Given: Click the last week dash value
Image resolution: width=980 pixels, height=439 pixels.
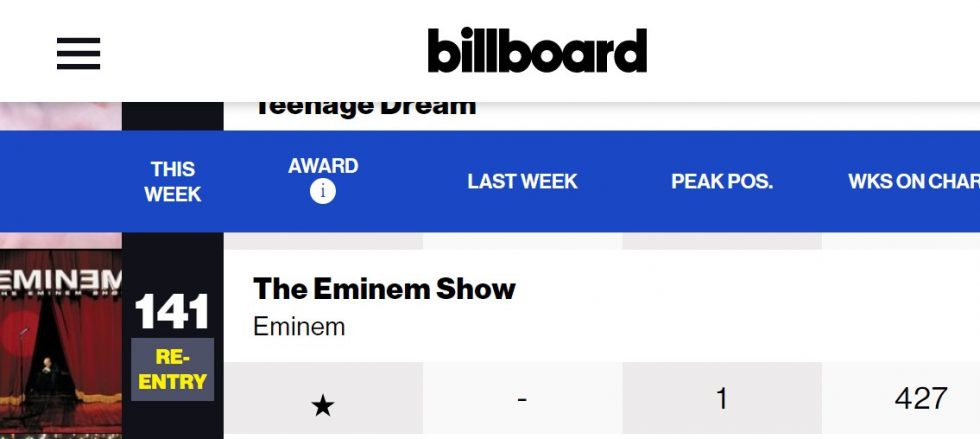Looking at the screenshot, I should pyautogui.click(x=522, y=398).
